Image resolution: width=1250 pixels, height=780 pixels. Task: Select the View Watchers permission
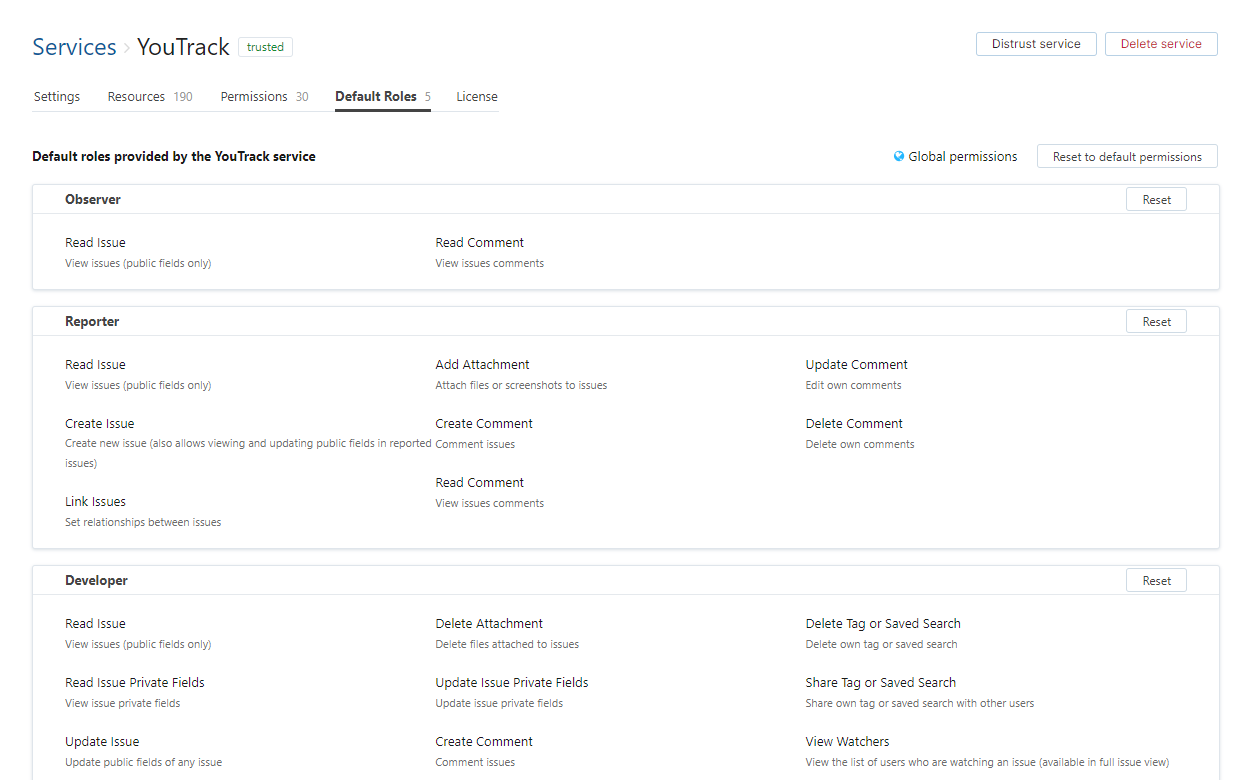[x=847, y=742]
